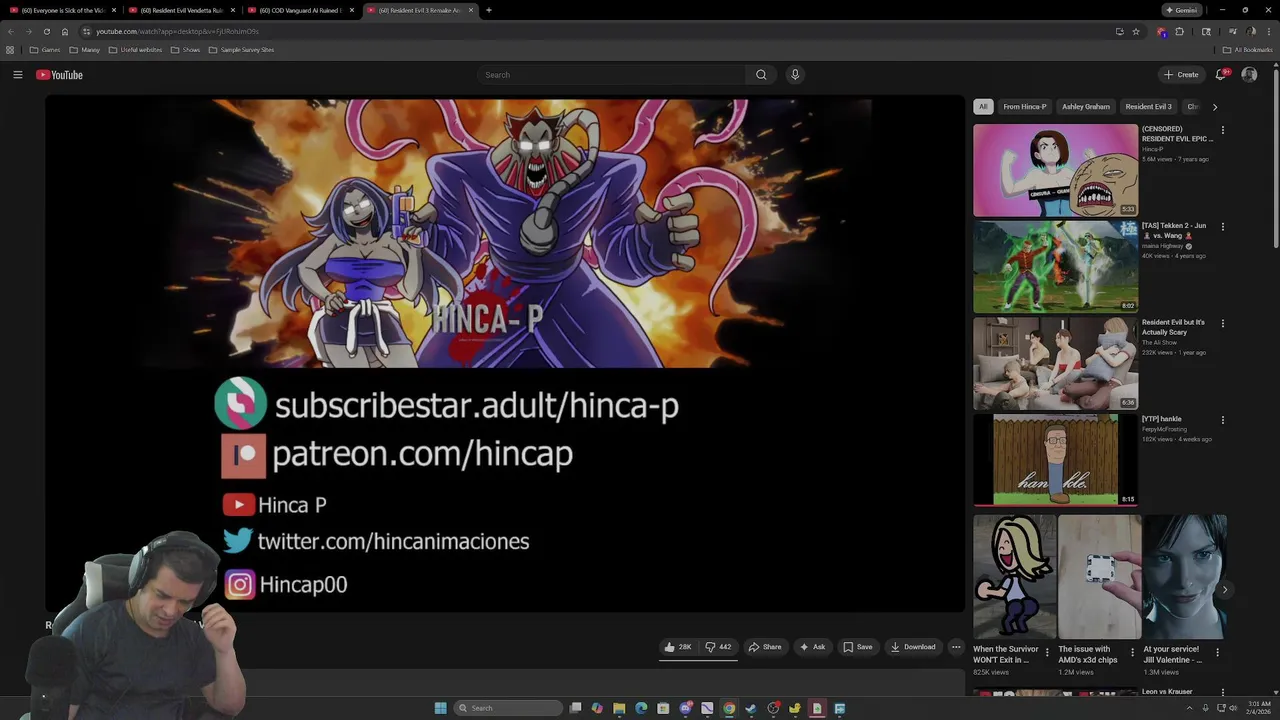
Task: Click the Create button
Action: click(1181, 75)
